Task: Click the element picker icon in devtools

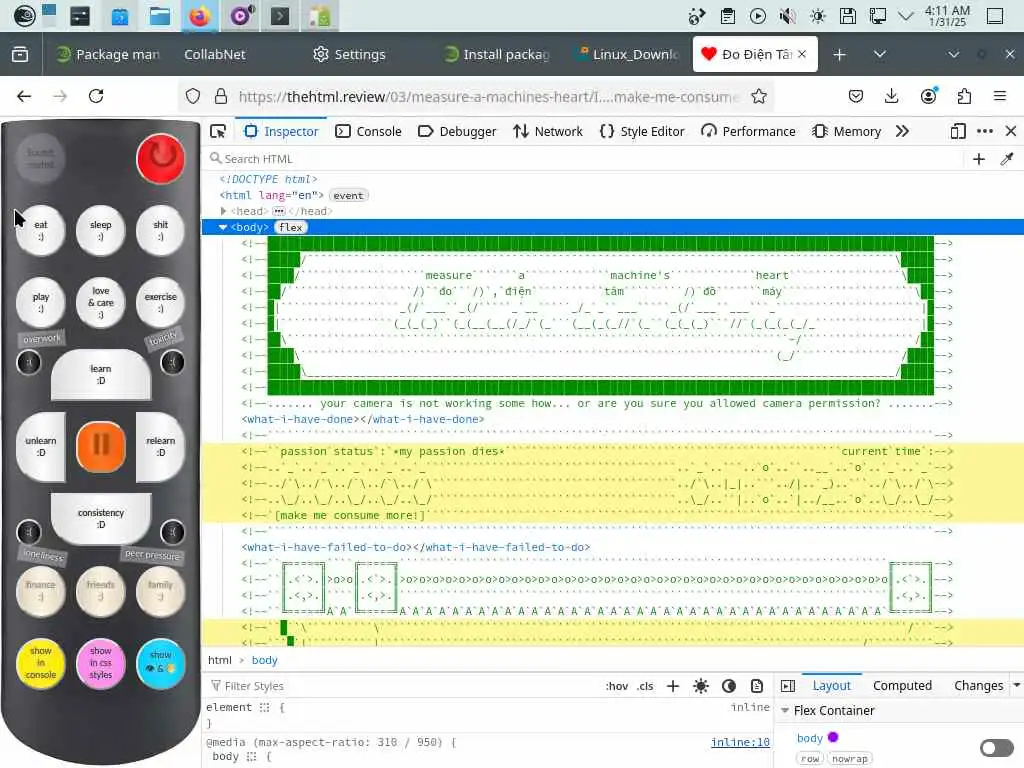Action: (218, 131)
